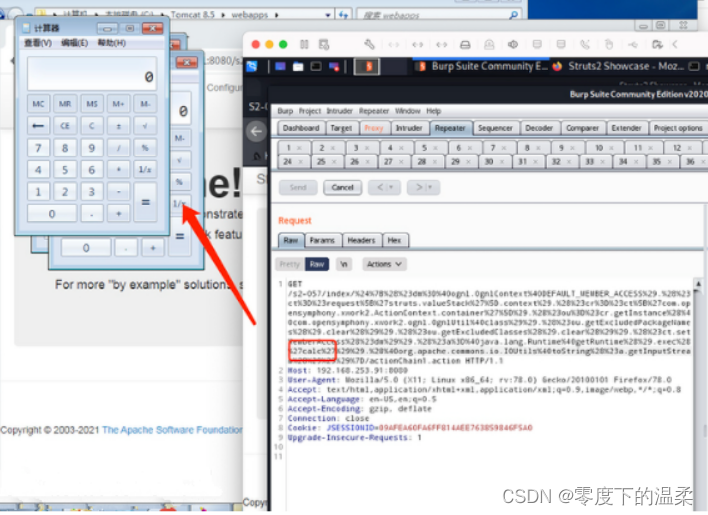Toggle the \n newline display button

click(x=344, y=264)
